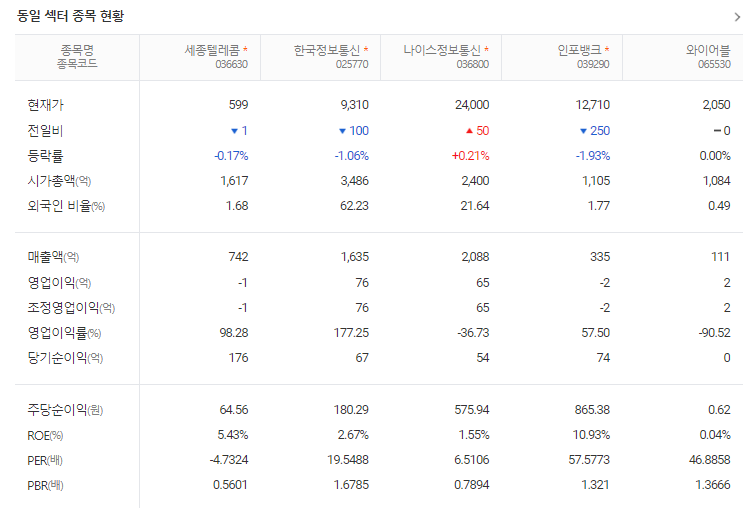Click the operating margin value 177.25

coord(351,333)
